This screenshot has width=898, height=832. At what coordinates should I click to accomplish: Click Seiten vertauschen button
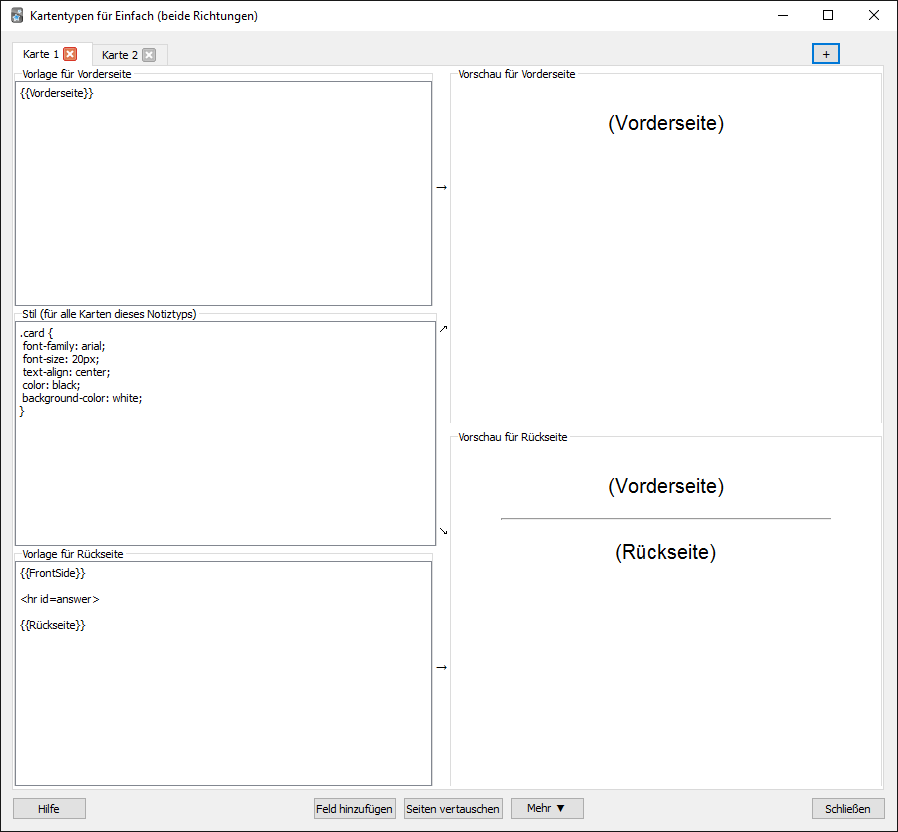pos(453,809)
